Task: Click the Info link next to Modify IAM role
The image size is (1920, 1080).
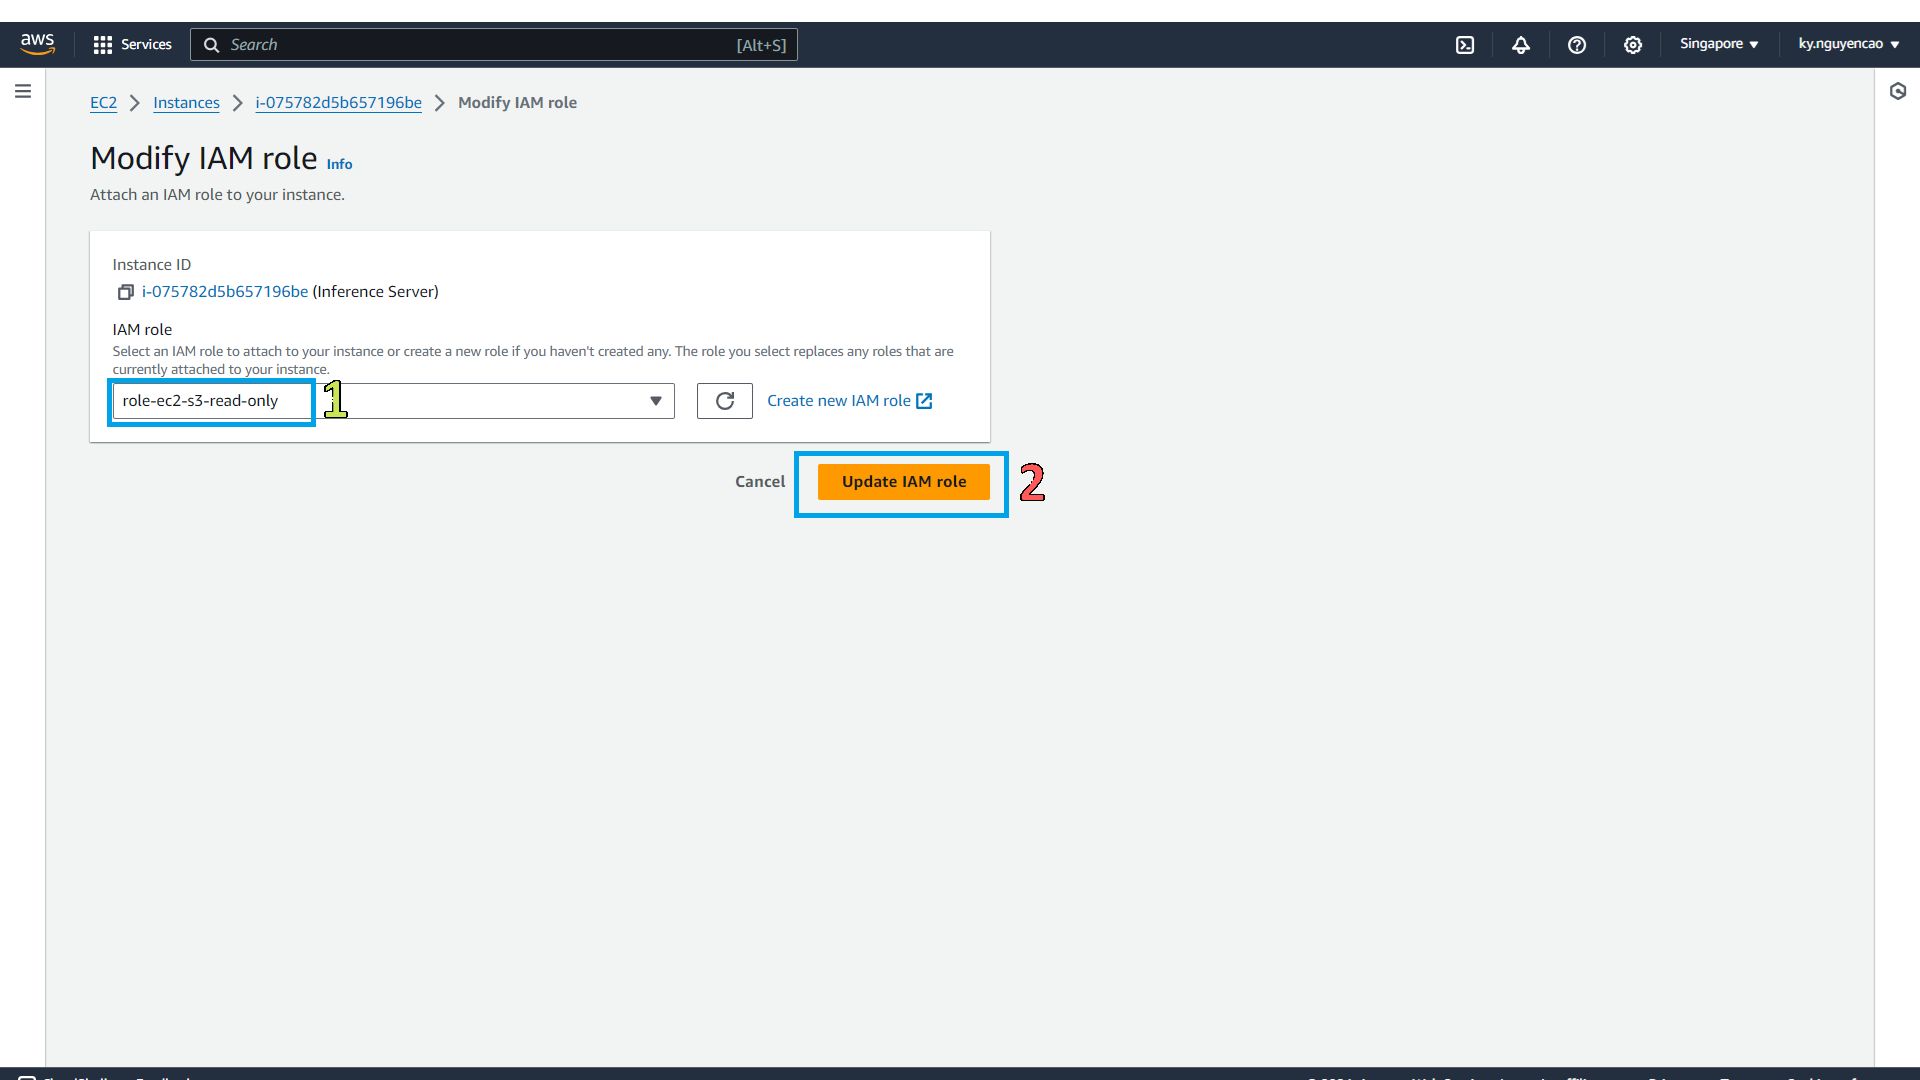Action: (x=338, y=164)
